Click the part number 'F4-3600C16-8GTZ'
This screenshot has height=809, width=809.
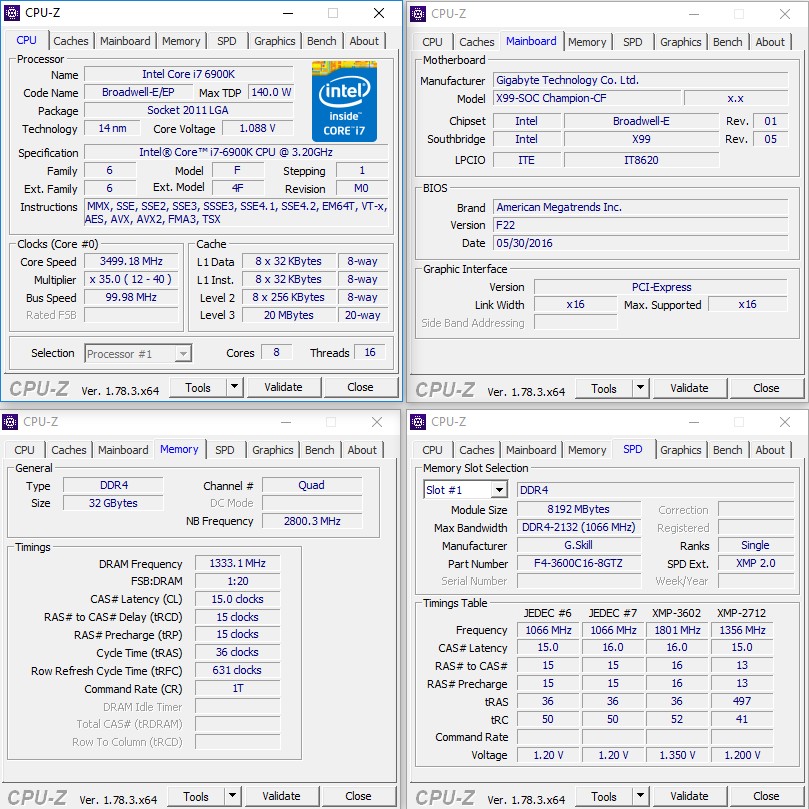pos(578,563)
